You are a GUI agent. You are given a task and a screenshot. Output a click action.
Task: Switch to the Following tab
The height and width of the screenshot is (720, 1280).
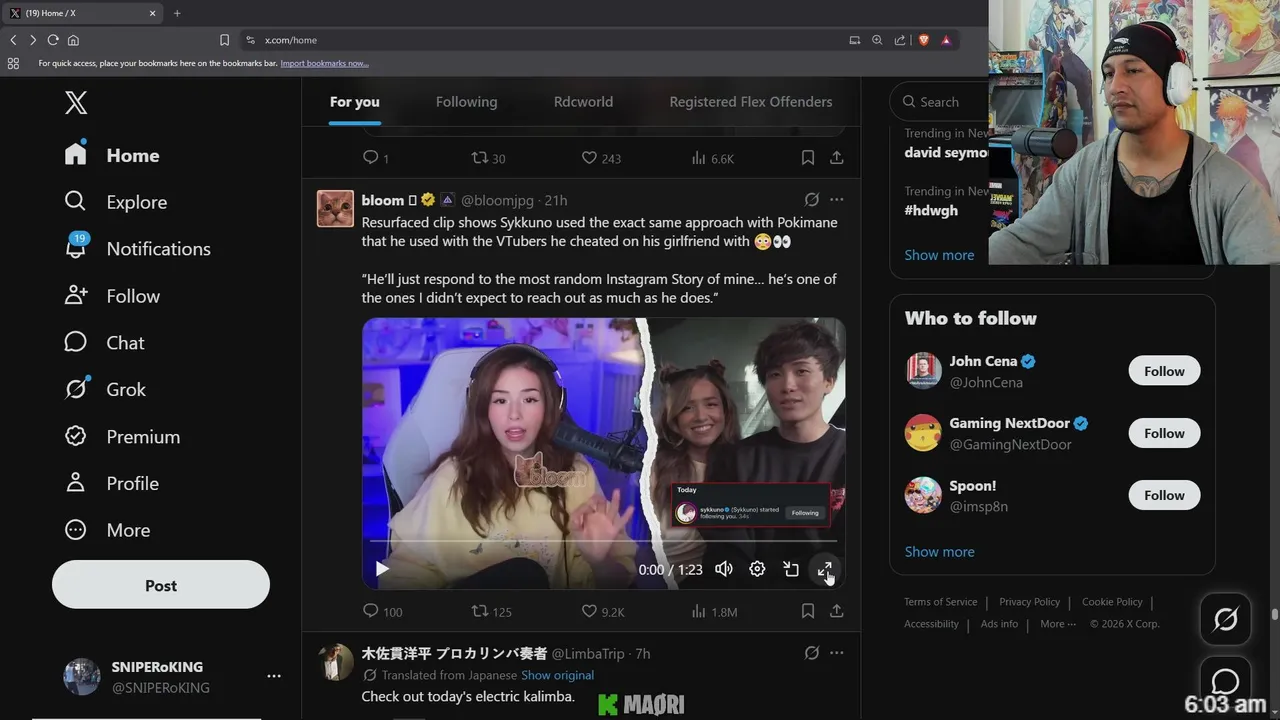466,102
